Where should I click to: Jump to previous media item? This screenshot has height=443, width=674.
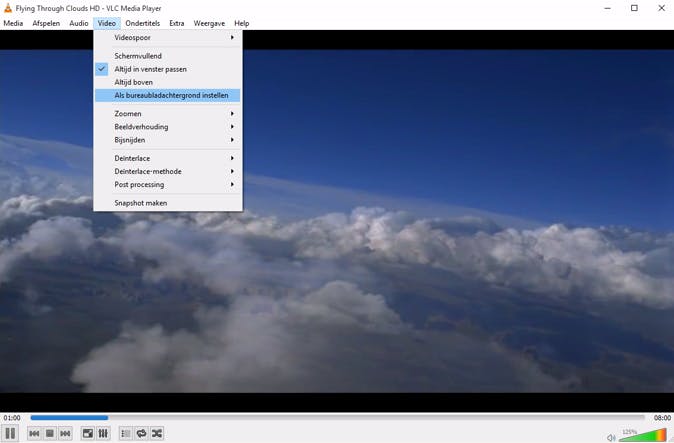click(34, 434)
